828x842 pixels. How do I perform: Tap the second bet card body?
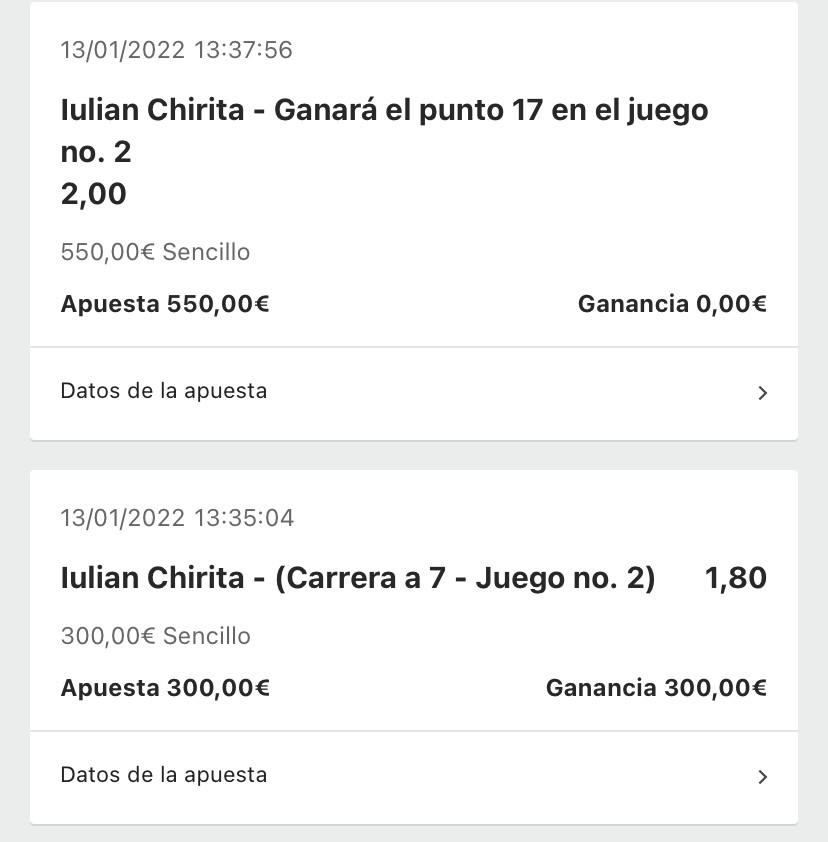tap(413, 600)
